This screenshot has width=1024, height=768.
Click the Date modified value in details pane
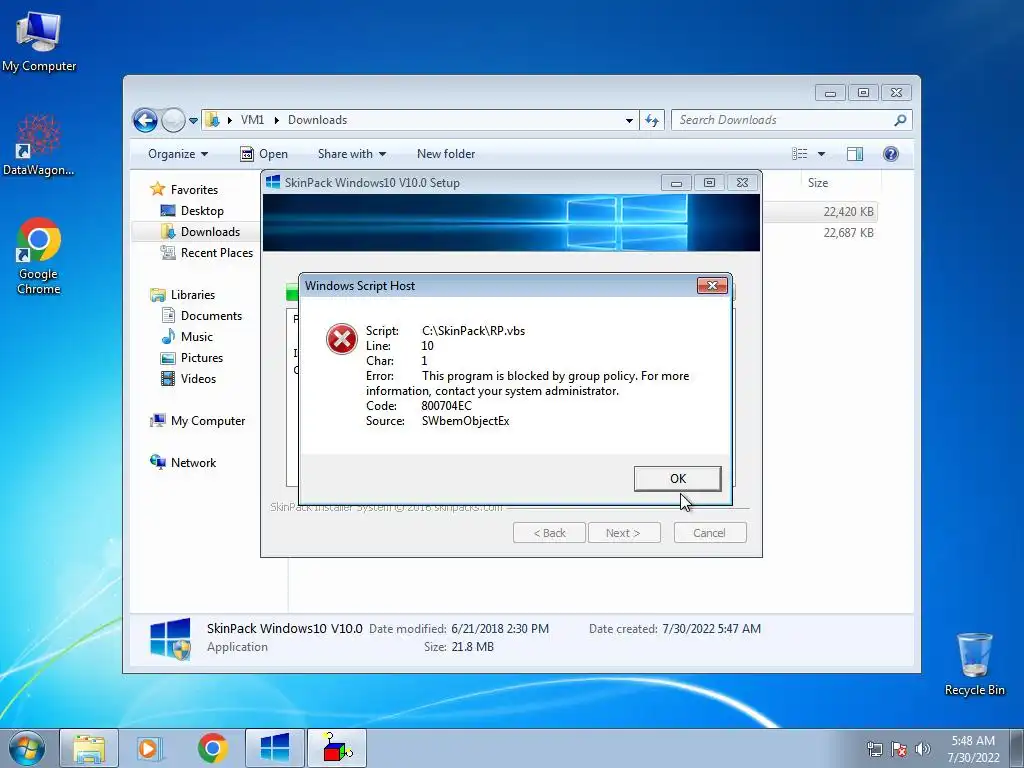[x=500, y=629]
